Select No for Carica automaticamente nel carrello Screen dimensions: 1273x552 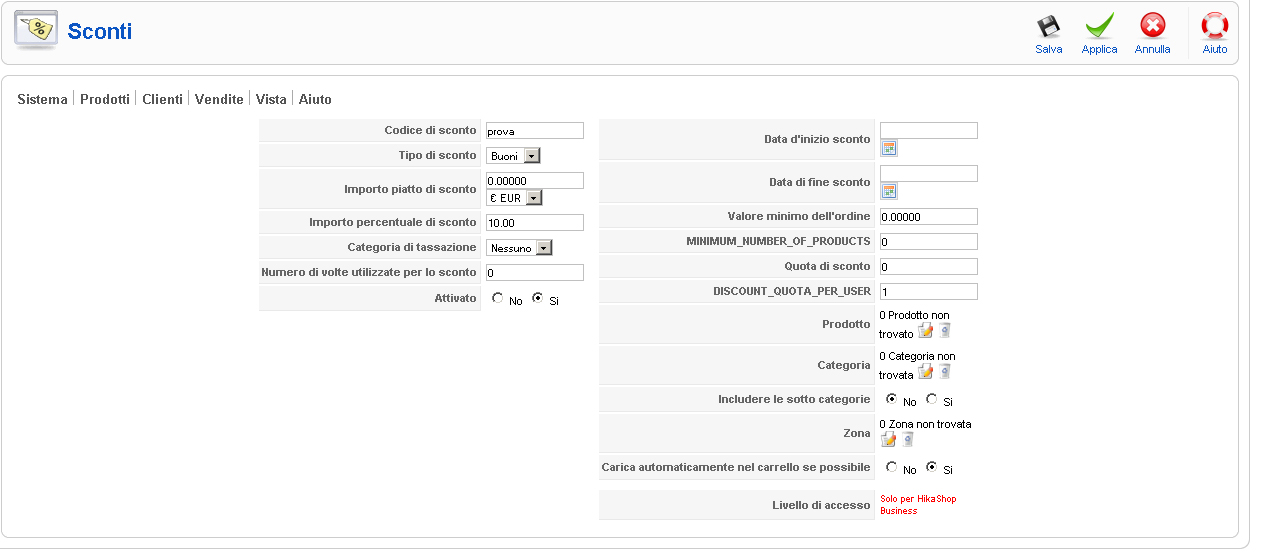[892, 467]
